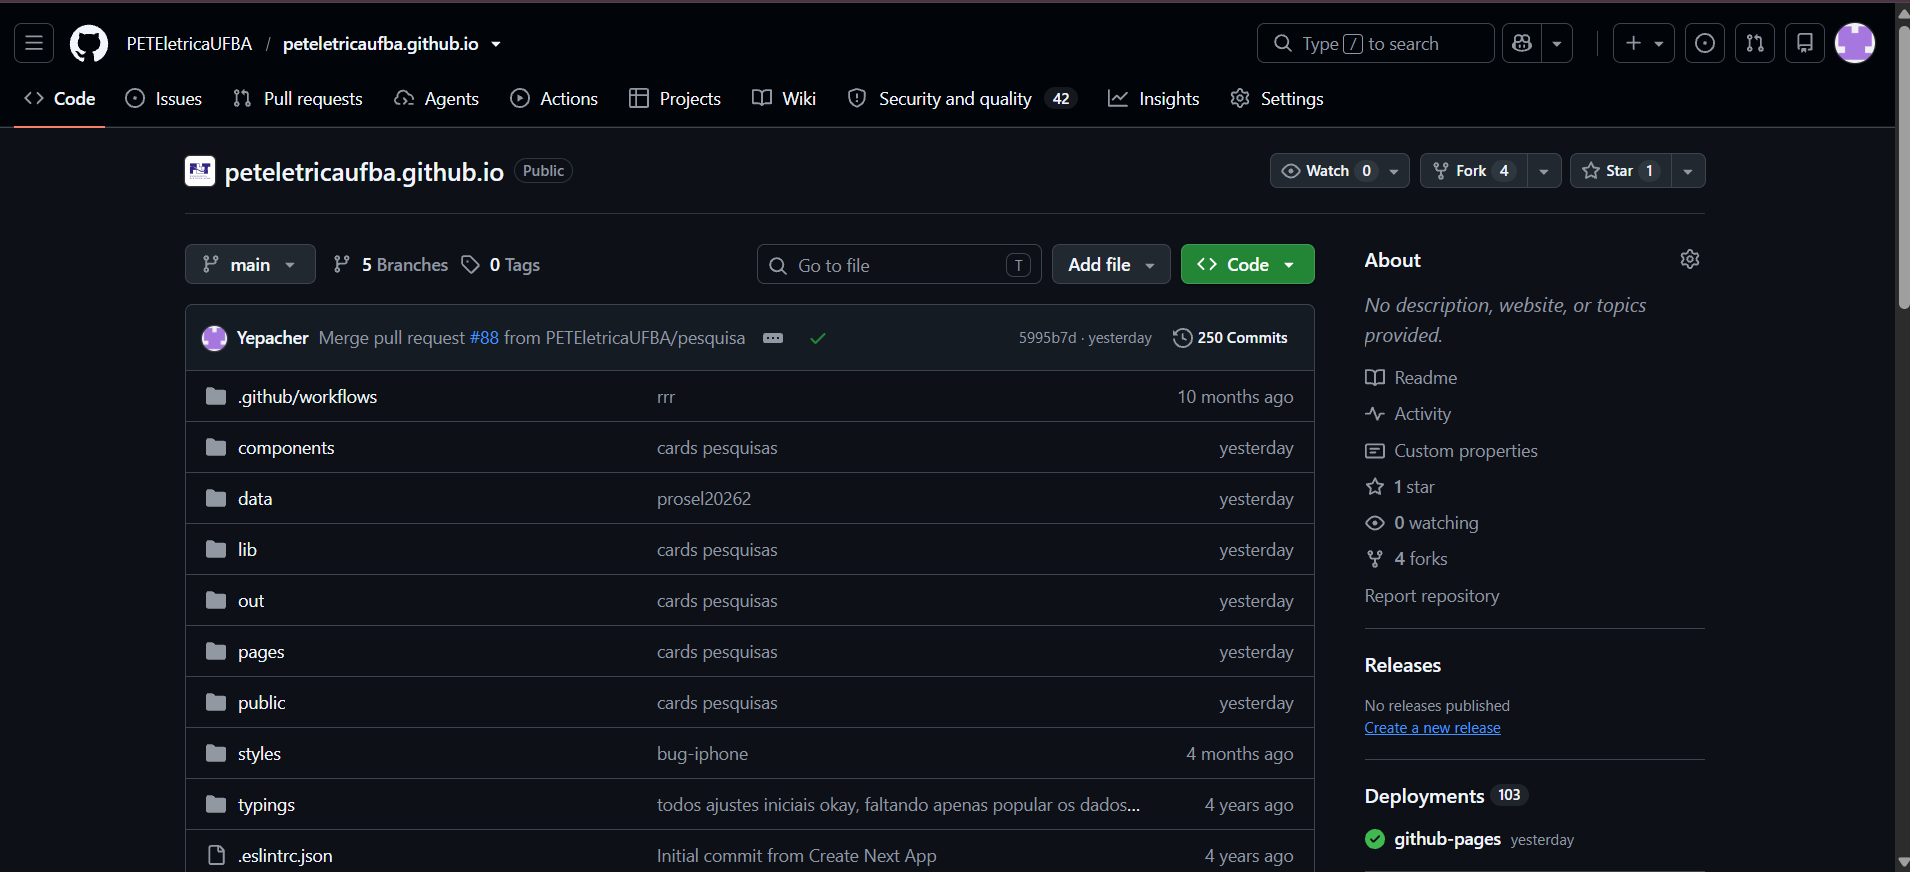
Task: Expand the Copilot dropdown arrow in header
Action: pos(1557,43)
